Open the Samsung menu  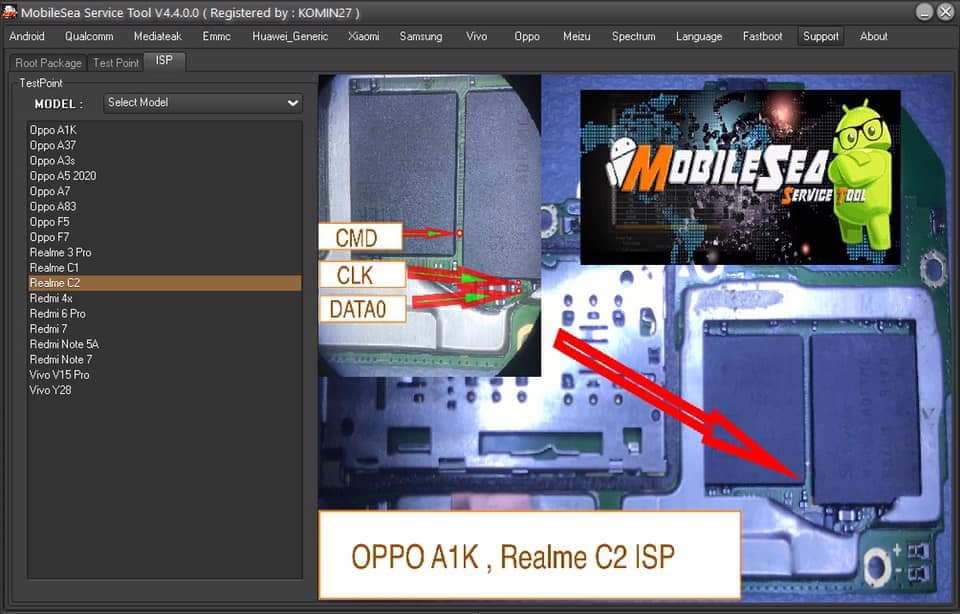point(421,36)
